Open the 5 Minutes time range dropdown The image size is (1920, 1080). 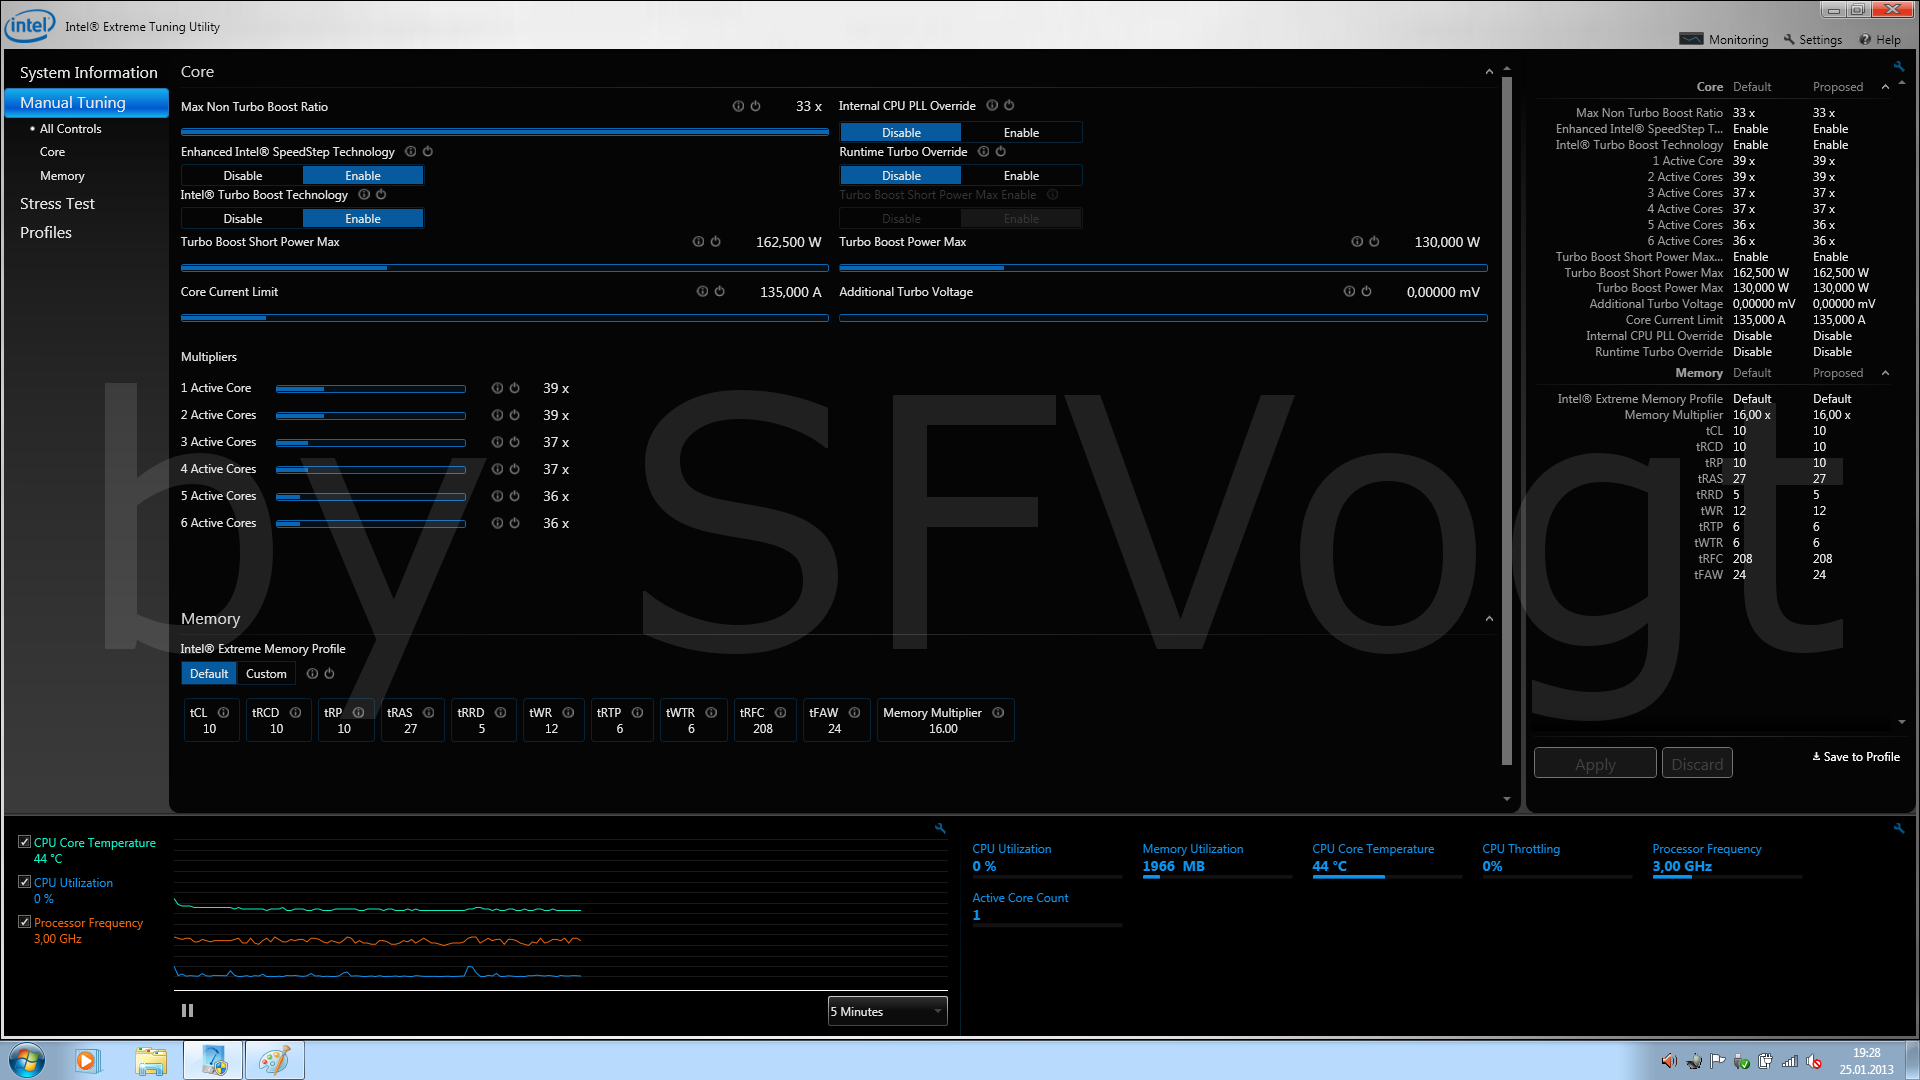887,1012
